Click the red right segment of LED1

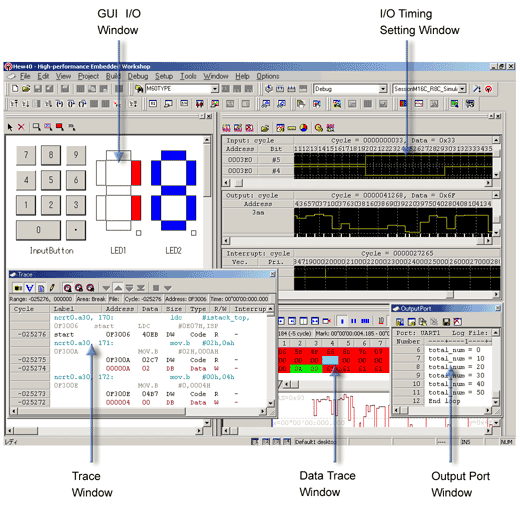point(136,173)
